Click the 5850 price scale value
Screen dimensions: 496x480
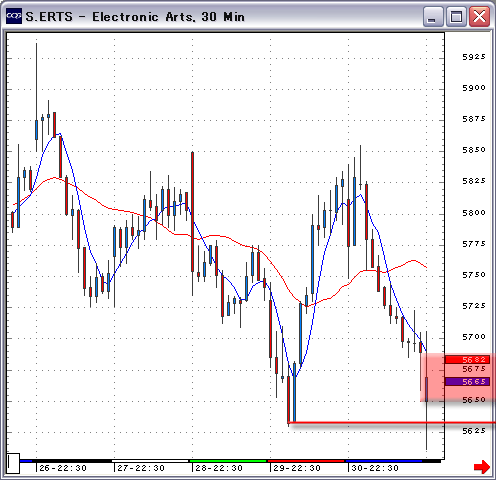pyautogui.click(x=474, y=150)
